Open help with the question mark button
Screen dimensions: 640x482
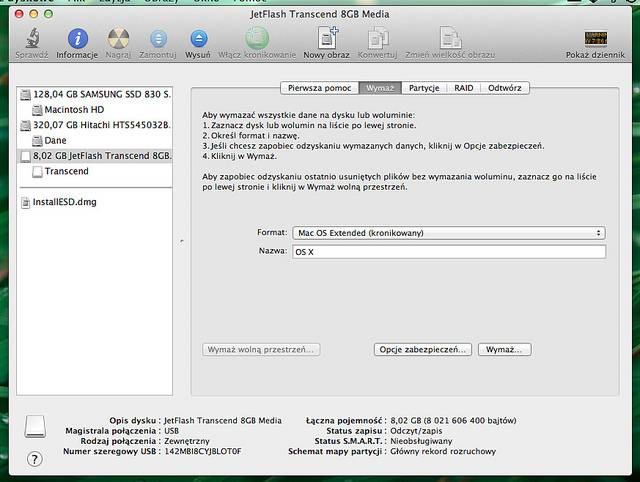click(35, 459)
